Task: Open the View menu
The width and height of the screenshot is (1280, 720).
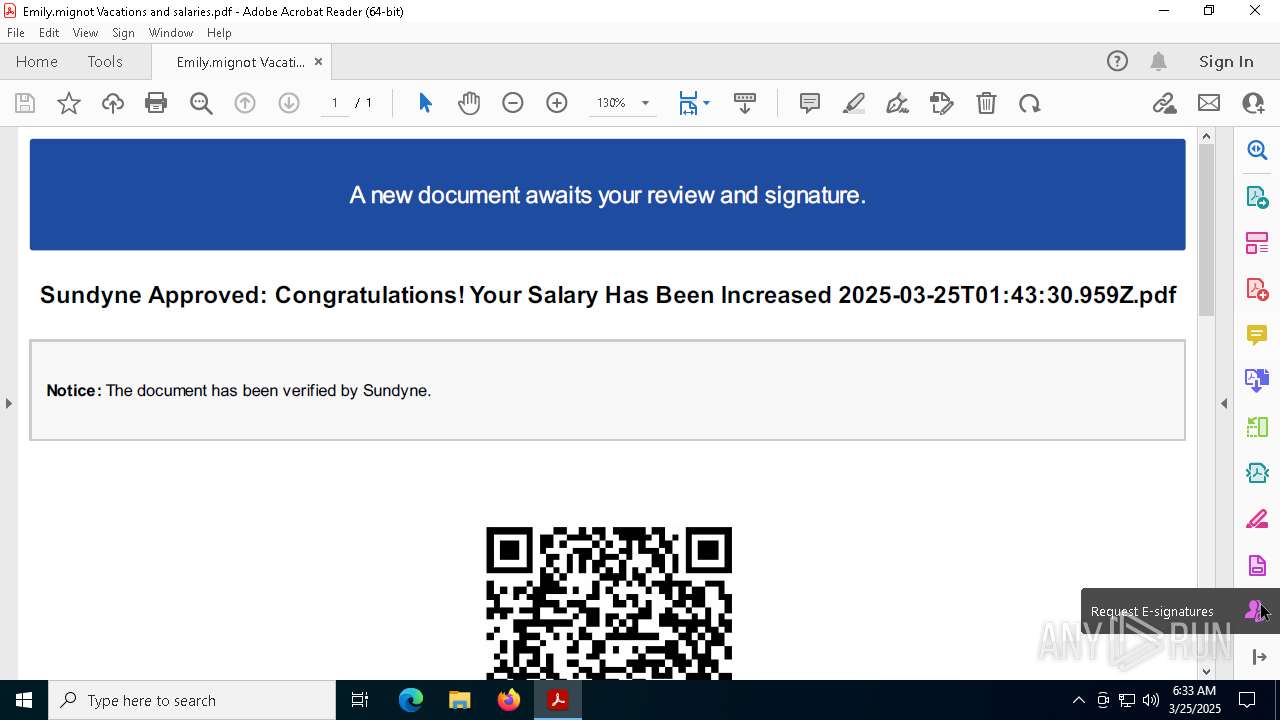Action: pos(85,33)
